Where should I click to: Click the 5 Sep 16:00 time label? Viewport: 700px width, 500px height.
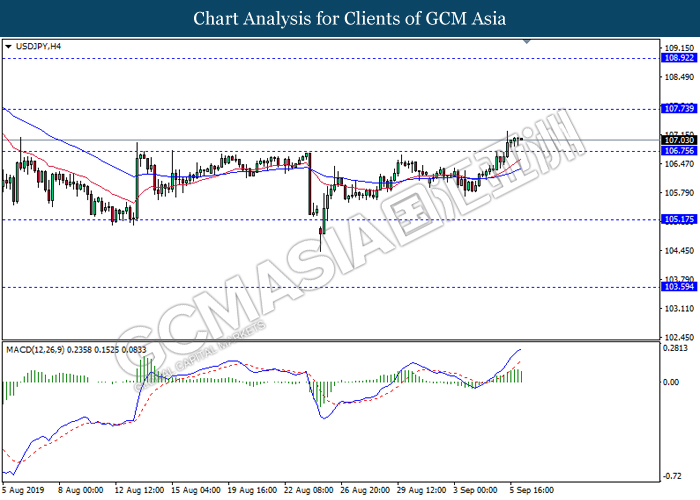click(x=532, y=490)
